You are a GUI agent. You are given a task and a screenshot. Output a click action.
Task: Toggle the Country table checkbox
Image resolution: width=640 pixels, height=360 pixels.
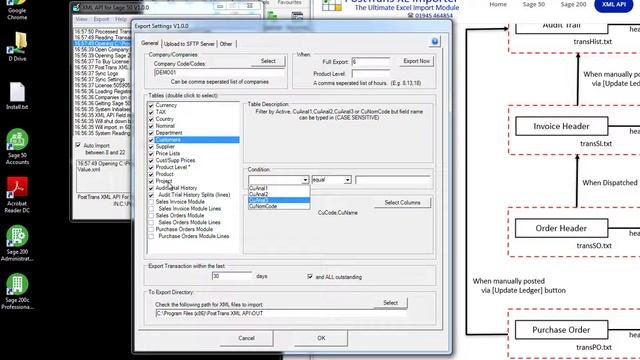(151, 119)
